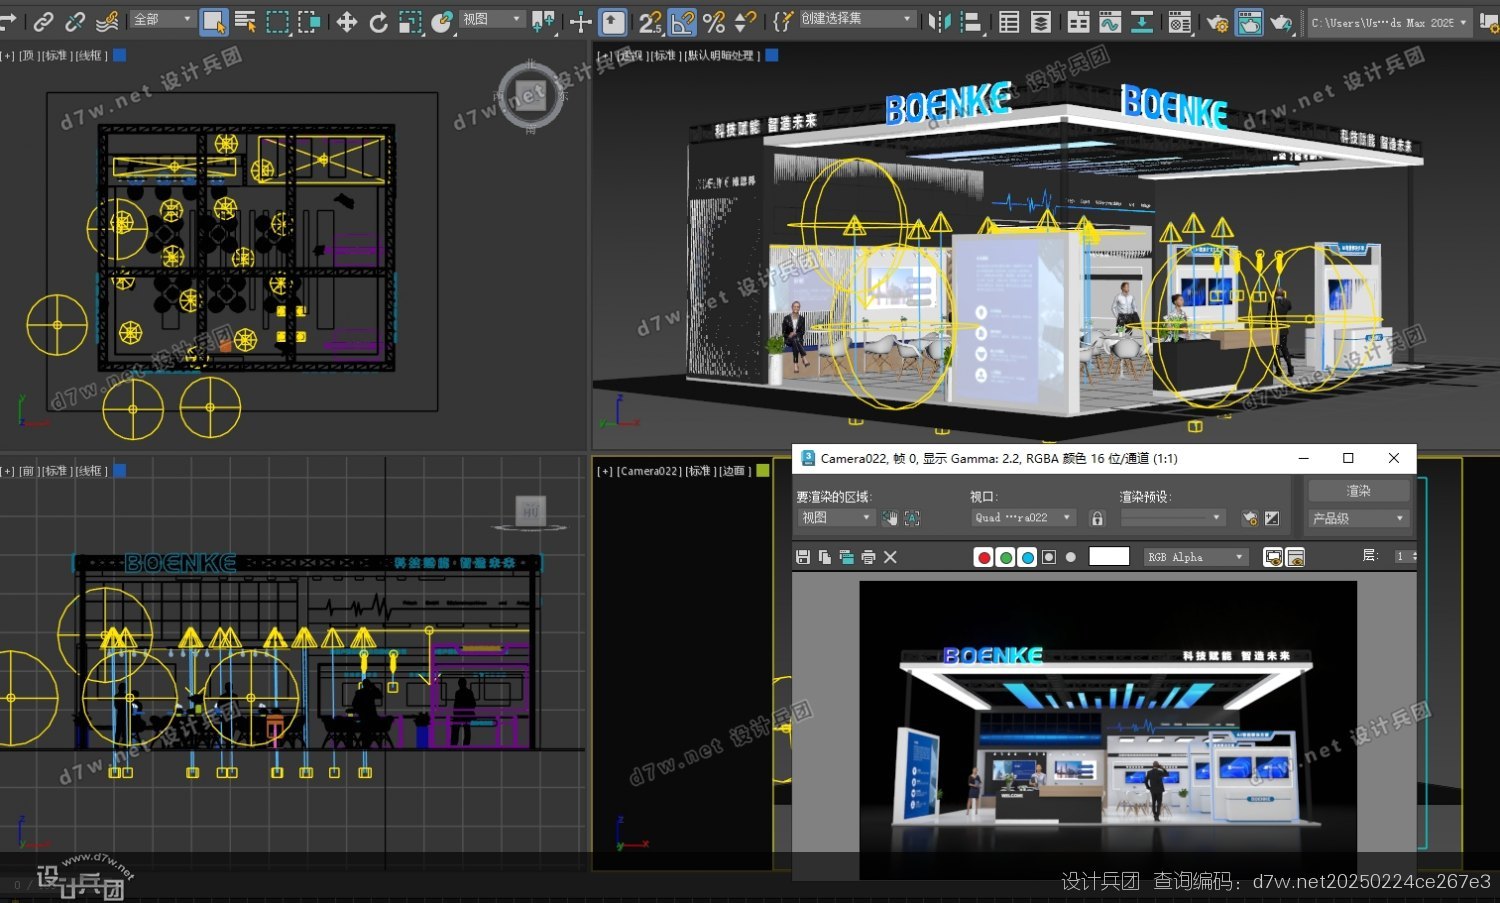Toggle the Lock to Viewport padlock

pyautogui.click(x=1097, y=518)
